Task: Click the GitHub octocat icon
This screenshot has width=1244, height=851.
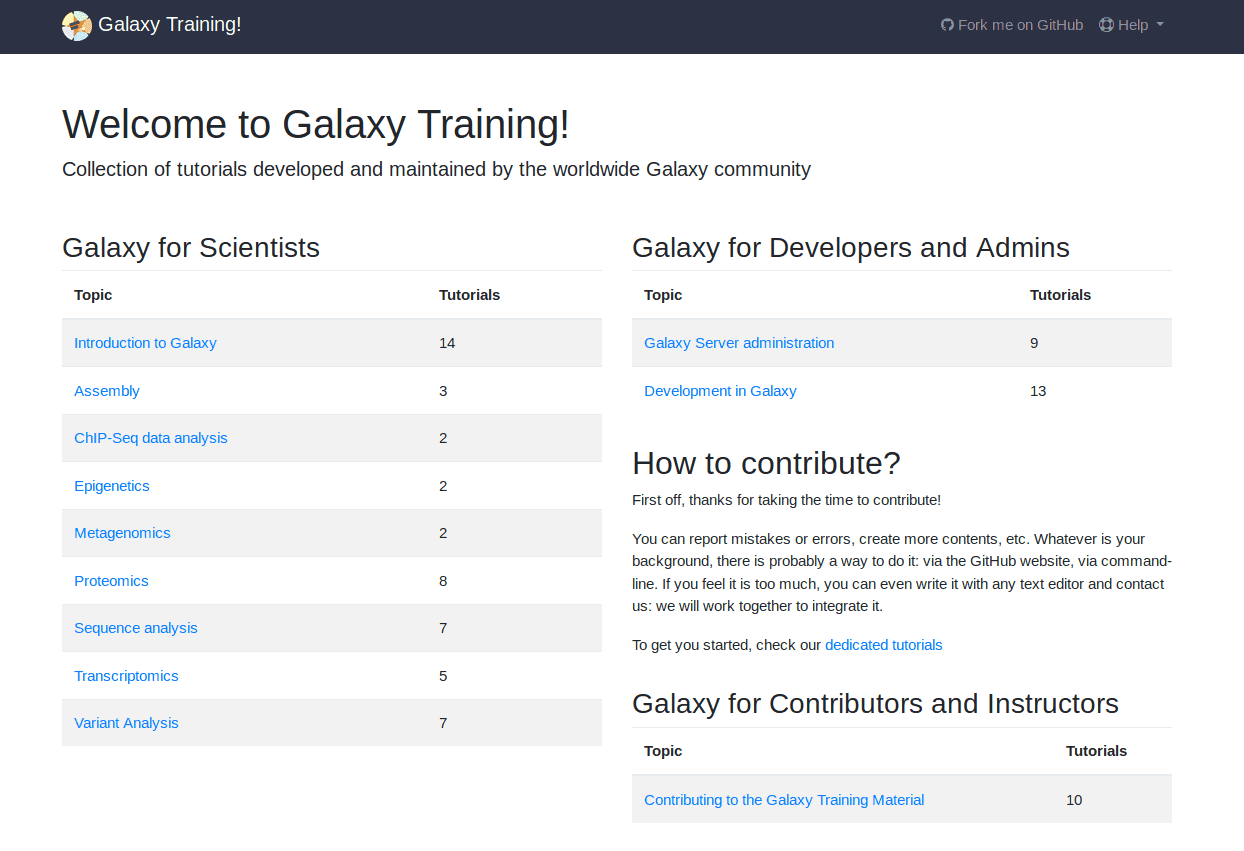Action: [946, 24]
